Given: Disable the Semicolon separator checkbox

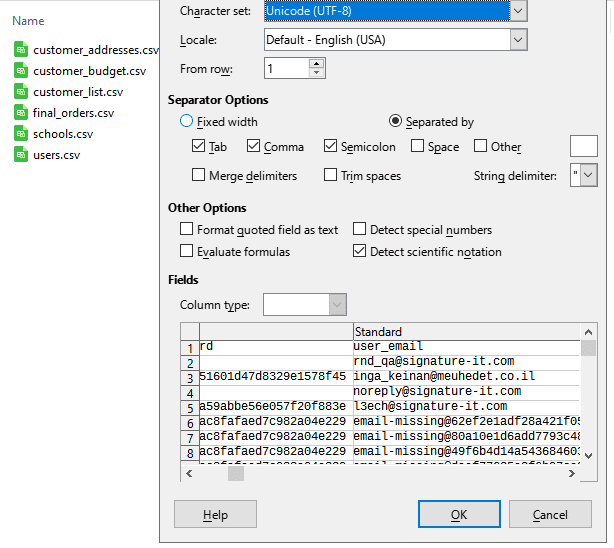Looking at the screenshot, I should pyautogui.click(x=331, y=147).
